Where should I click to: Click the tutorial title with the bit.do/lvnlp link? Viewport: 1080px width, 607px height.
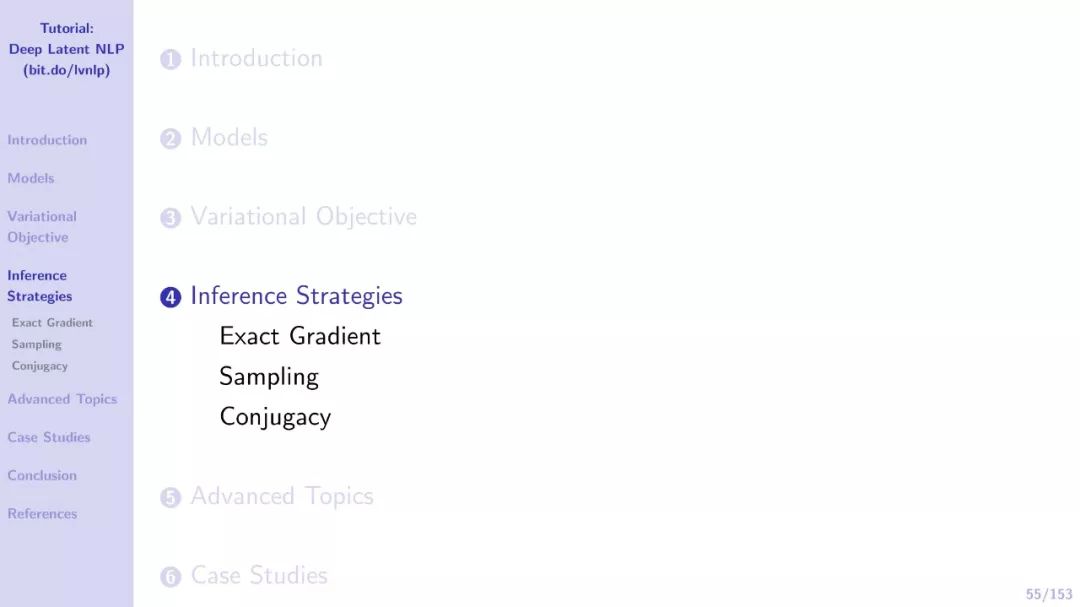coord(66,49)
